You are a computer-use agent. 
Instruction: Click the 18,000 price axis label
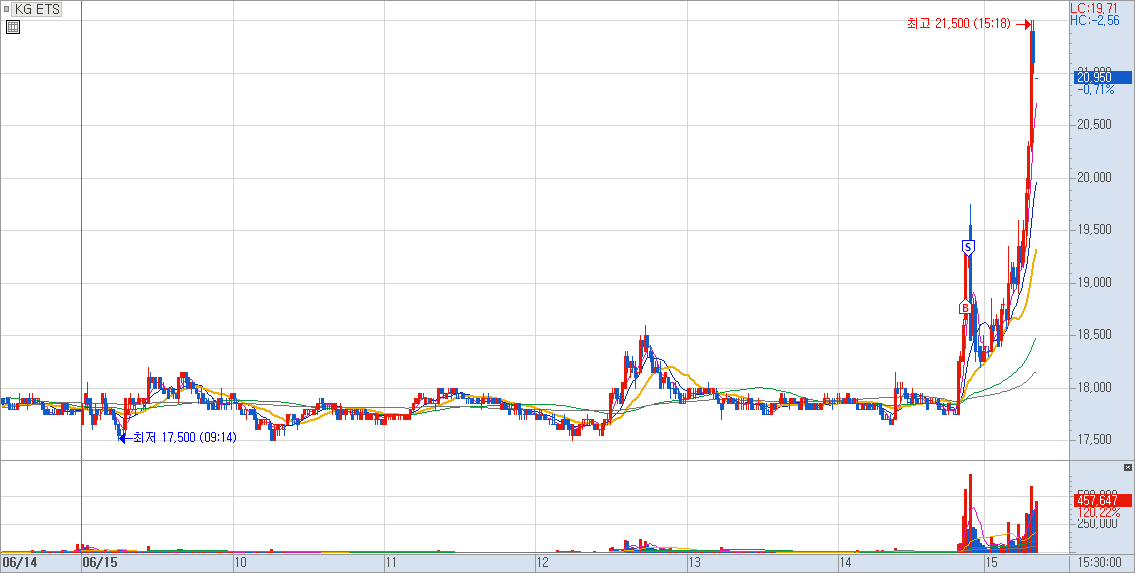[x=1094, y=387]
